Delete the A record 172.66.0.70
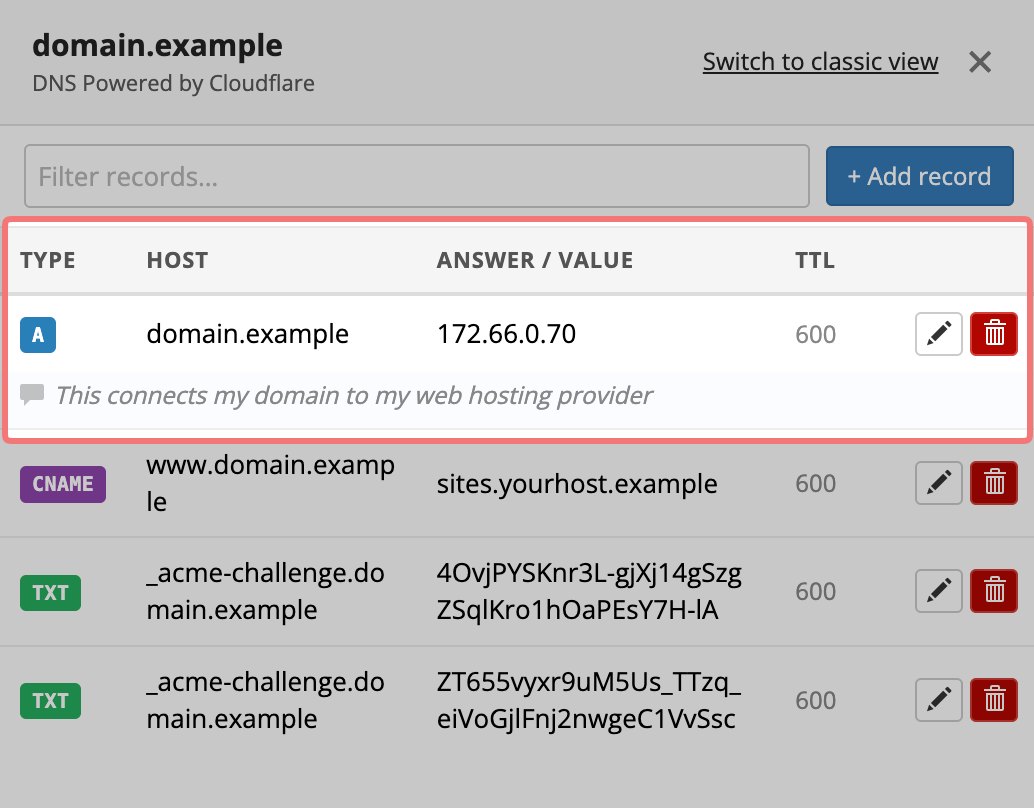 (994, 334)
